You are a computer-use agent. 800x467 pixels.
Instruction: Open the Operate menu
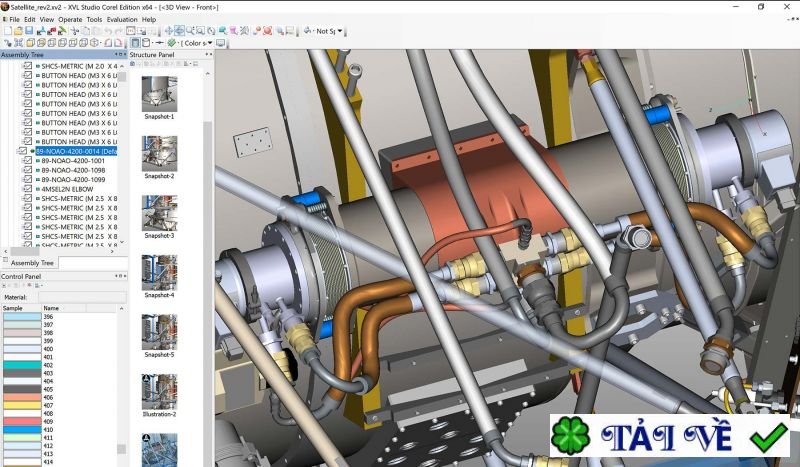pos(70,19)
